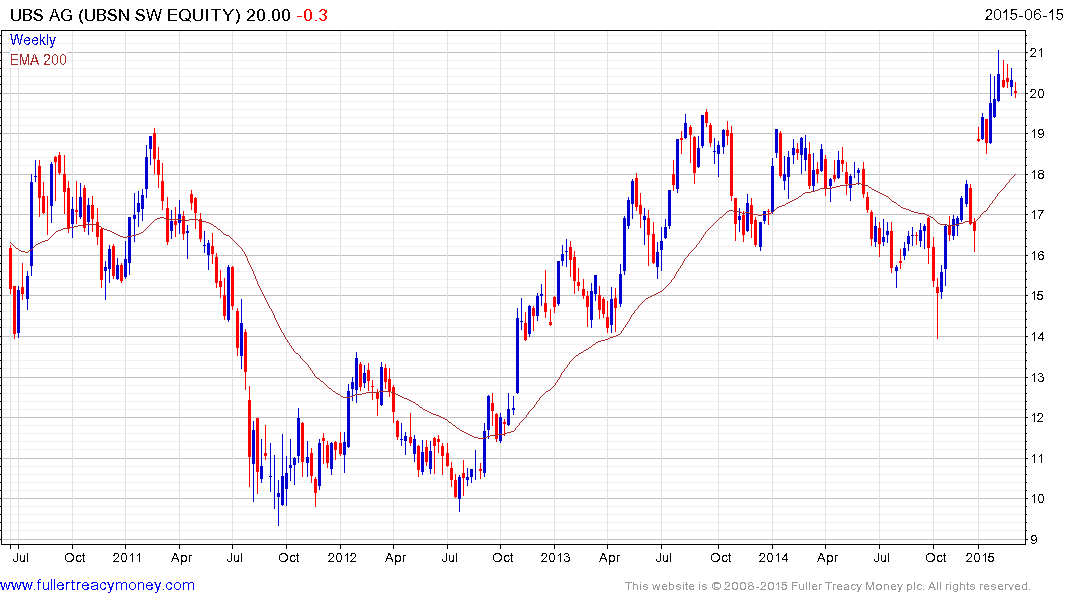
Task: Click the 18 price axis label
Action: [x=1037, y=174]
